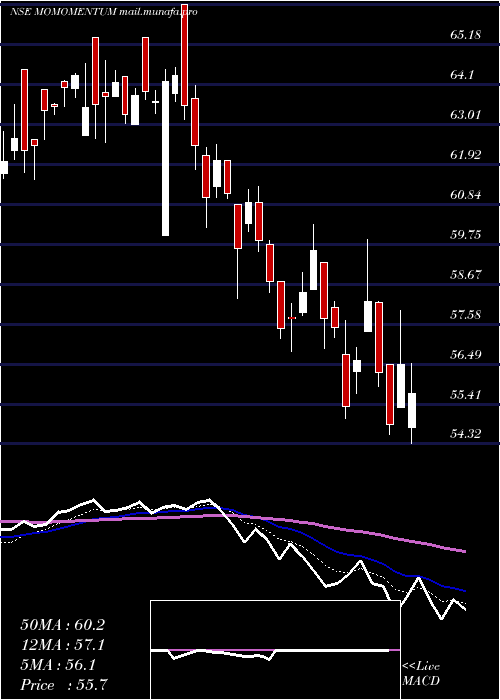Viewport: 500px width, 700px height.
Task: Click the 50MA : 60.2 reading
Action: tap(62, 625)
